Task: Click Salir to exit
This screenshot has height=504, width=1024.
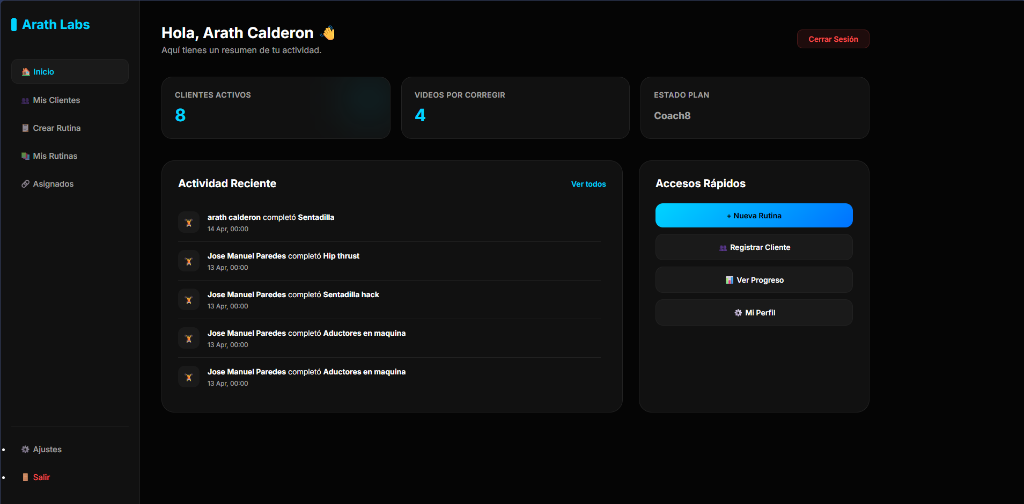Action: coord(70,477)
